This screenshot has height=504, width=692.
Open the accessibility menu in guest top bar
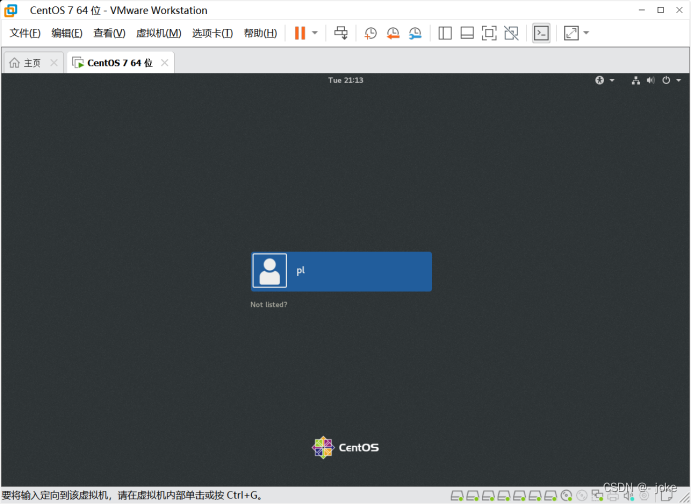[x=604, y=80]
